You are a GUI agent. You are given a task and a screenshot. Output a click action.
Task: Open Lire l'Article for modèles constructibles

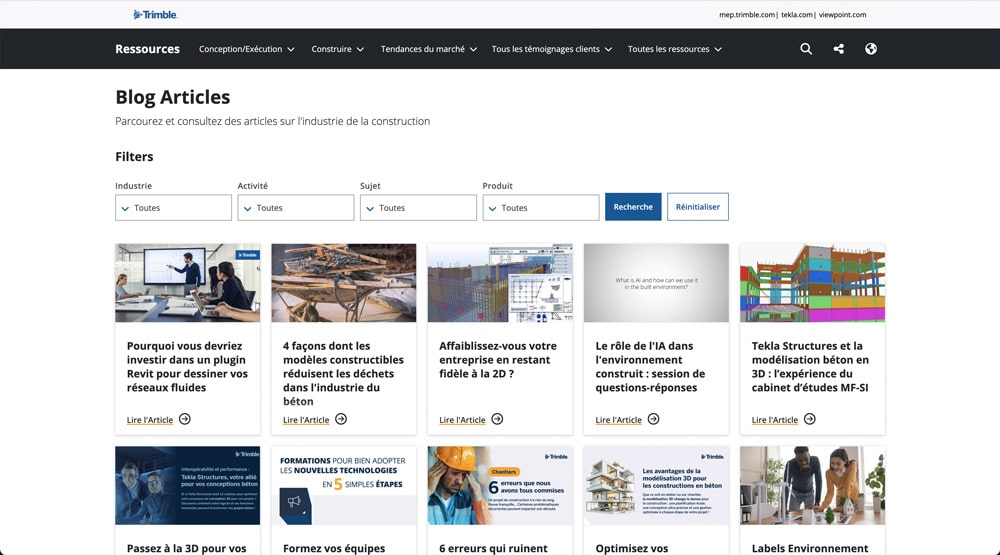coord(306,420)
